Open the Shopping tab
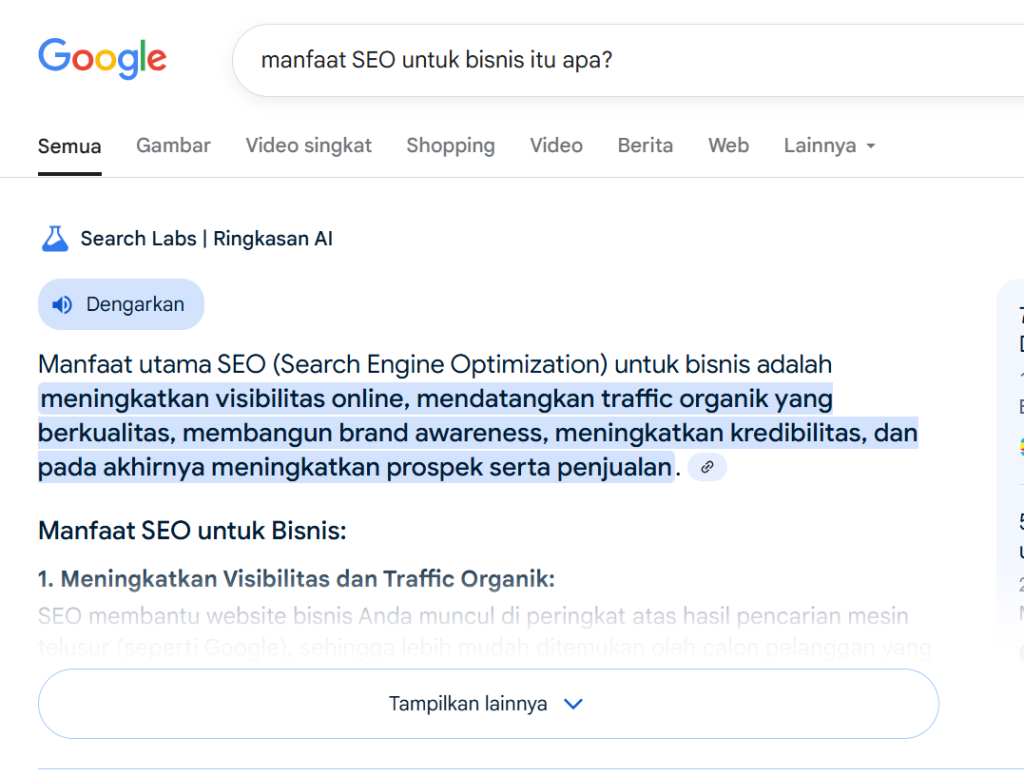Screen dimensions: 1024x776 [451, 145]
